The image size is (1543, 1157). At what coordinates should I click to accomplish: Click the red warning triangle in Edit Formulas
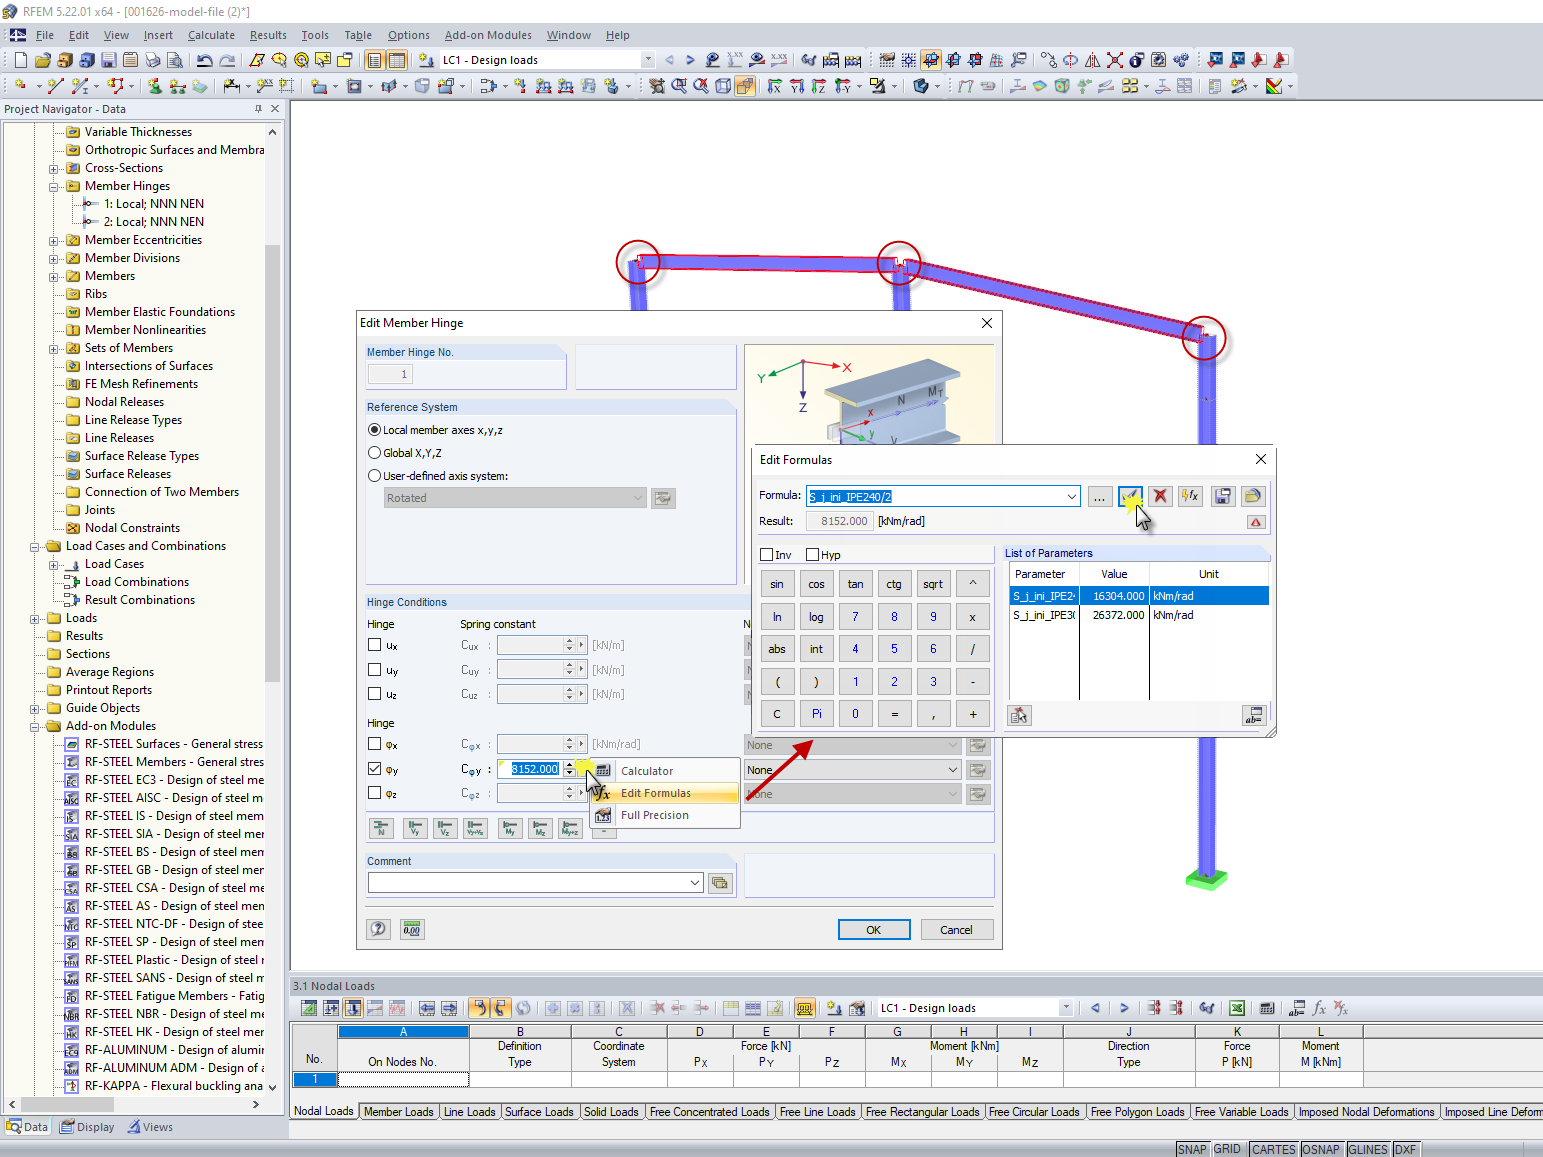[1256, 521]
